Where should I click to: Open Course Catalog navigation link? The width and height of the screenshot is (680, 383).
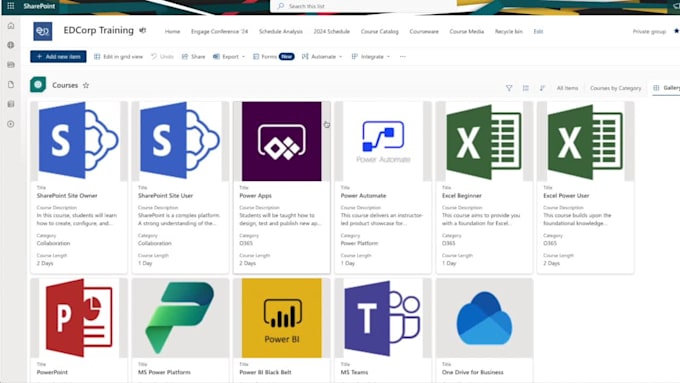click(x=379, y=32)
